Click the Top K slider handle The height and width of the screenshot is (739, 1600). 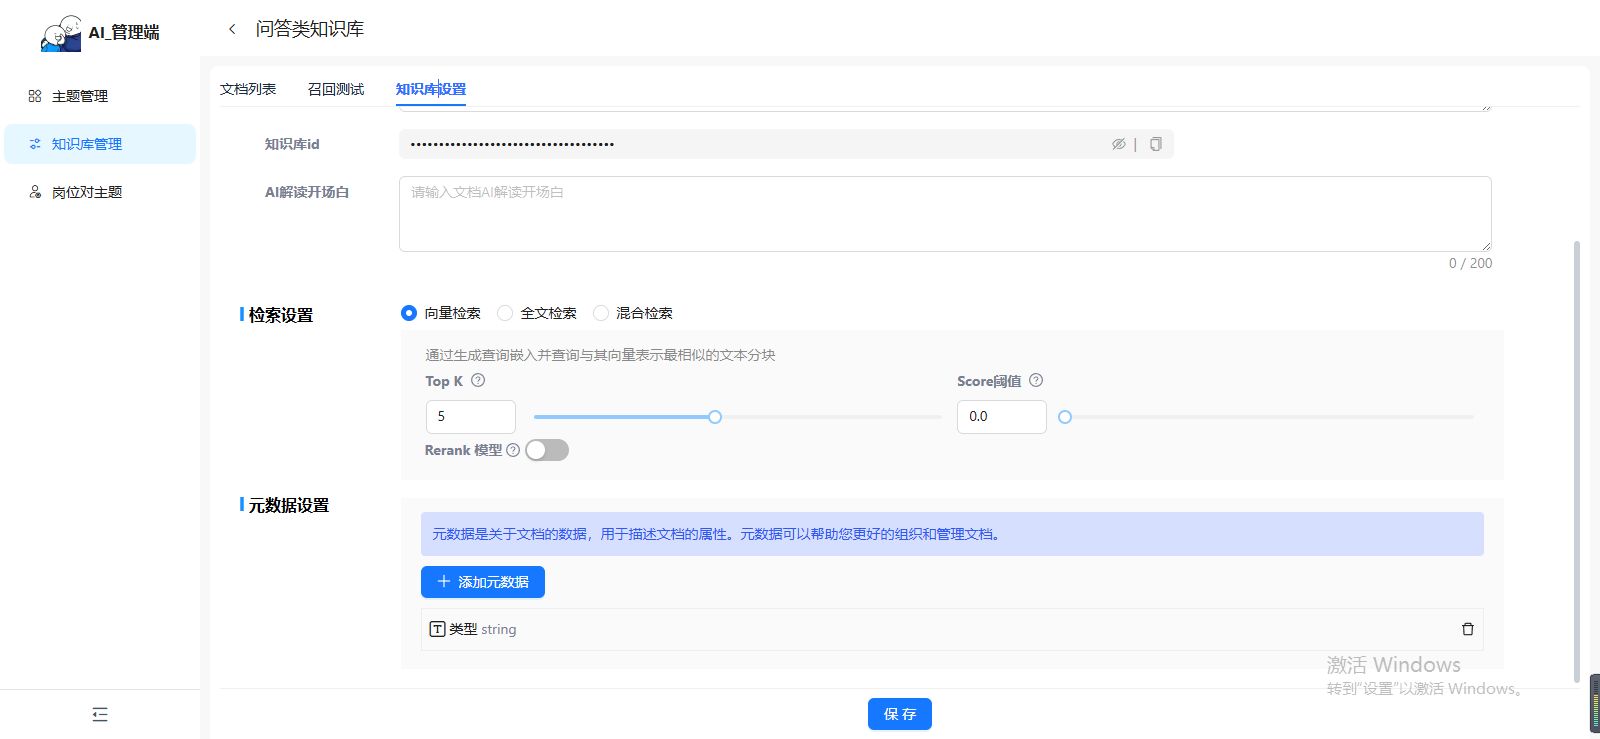click(715, 417)
